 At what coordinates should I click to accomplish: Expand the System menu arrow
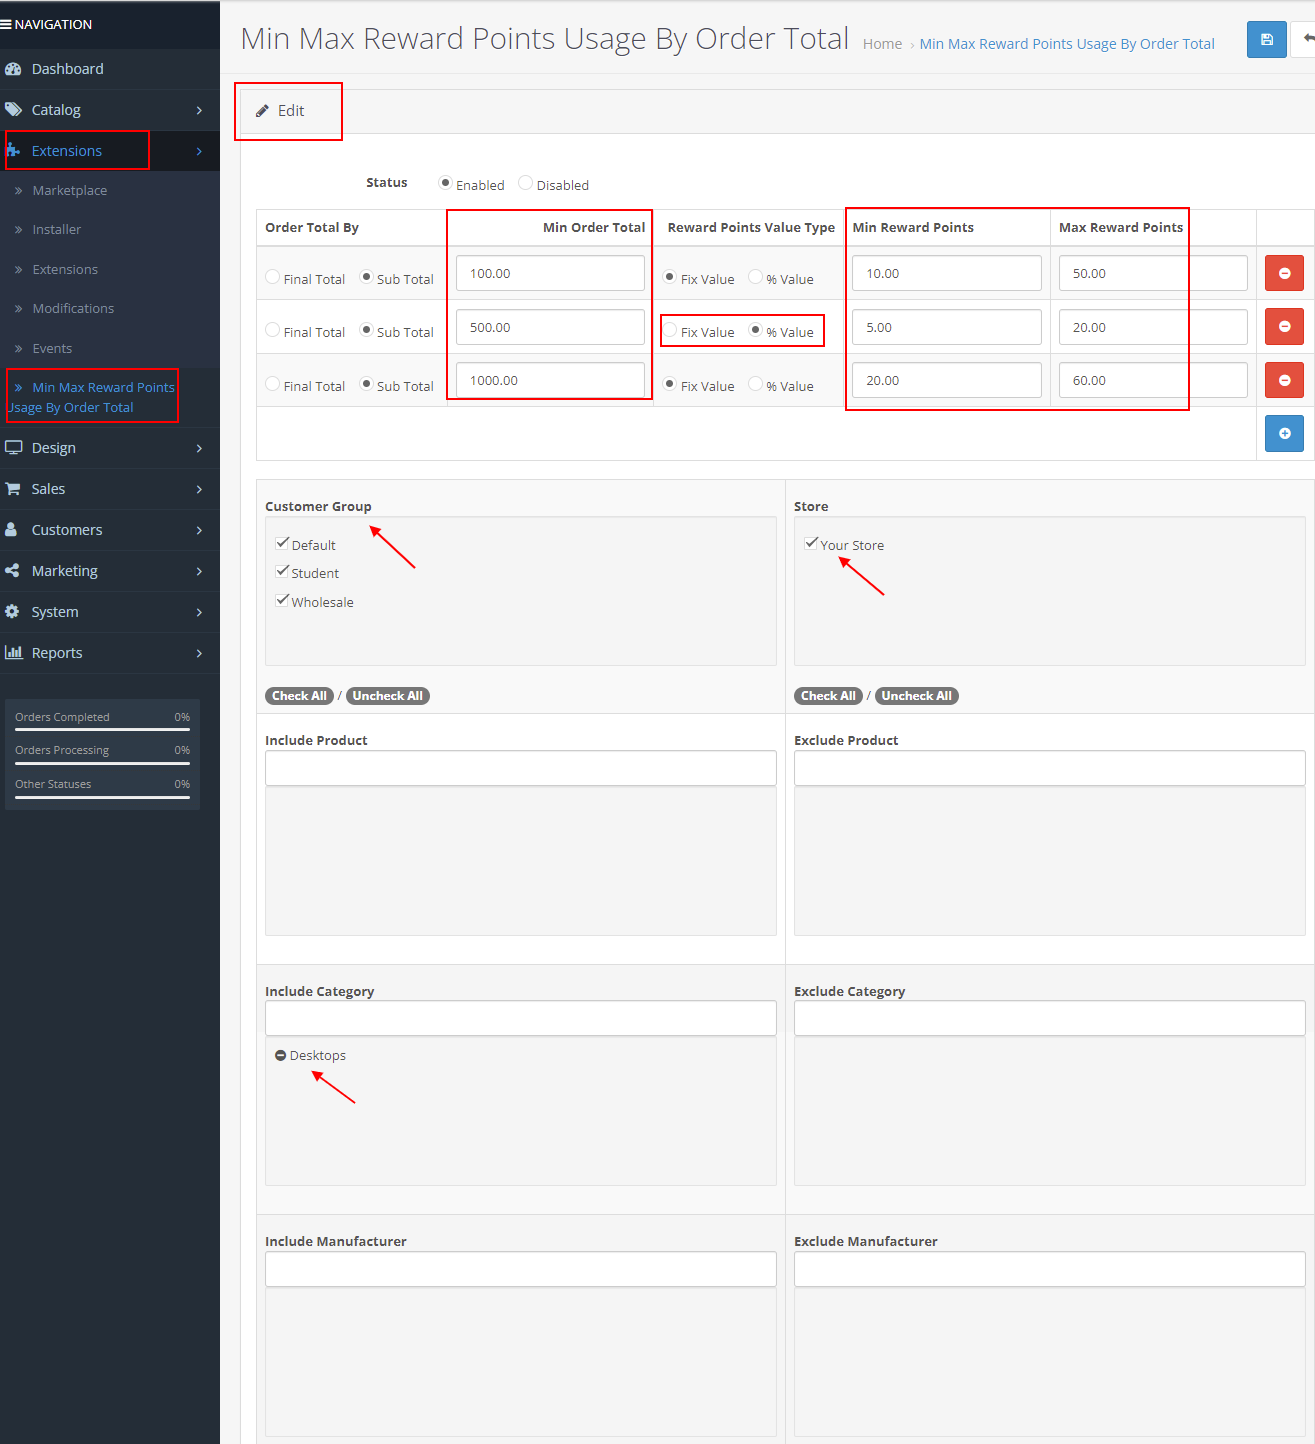[x=199, y=612]
